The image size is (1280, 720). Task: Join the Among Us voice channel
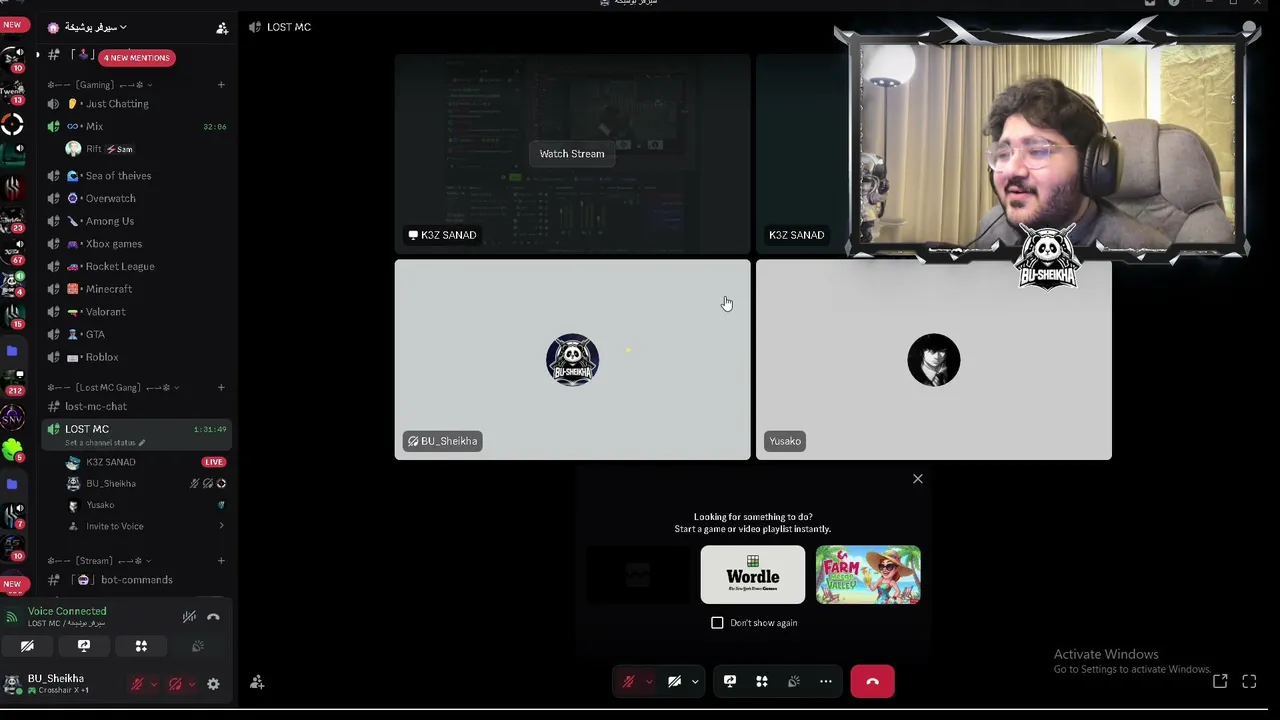click(136, 221)
